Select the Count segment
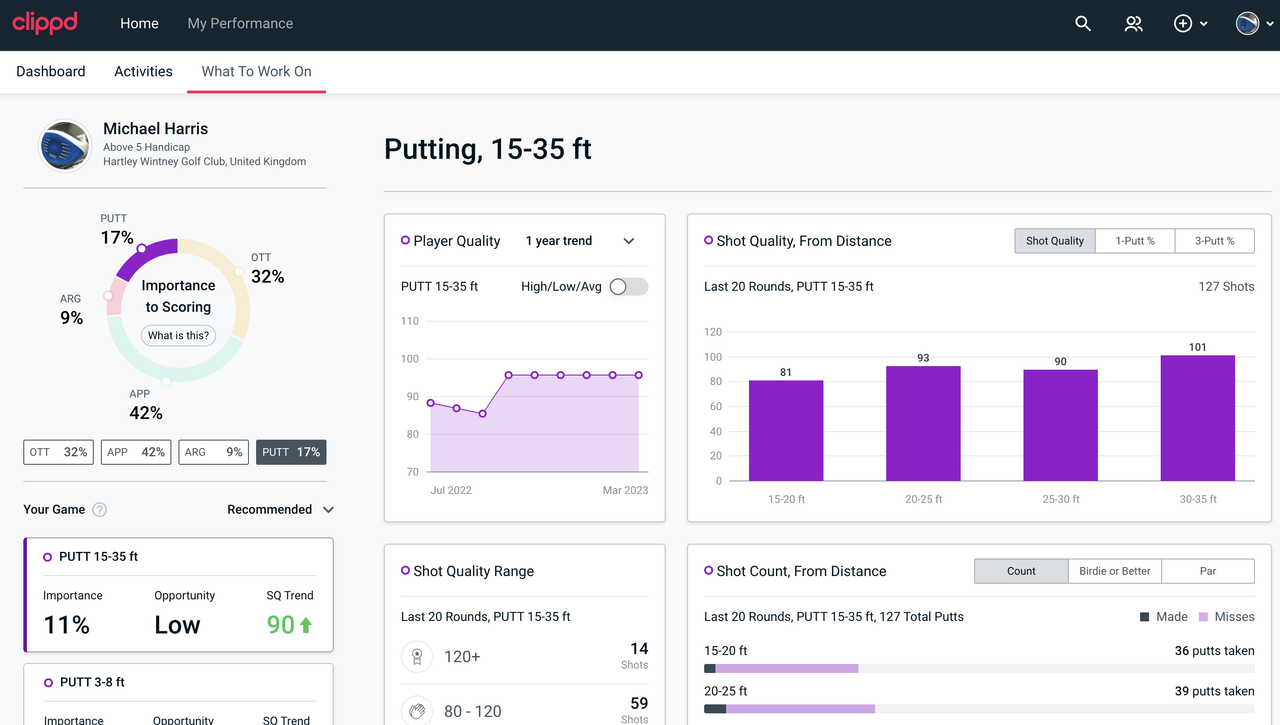1280x725 pixels. tap(1021, 571)
